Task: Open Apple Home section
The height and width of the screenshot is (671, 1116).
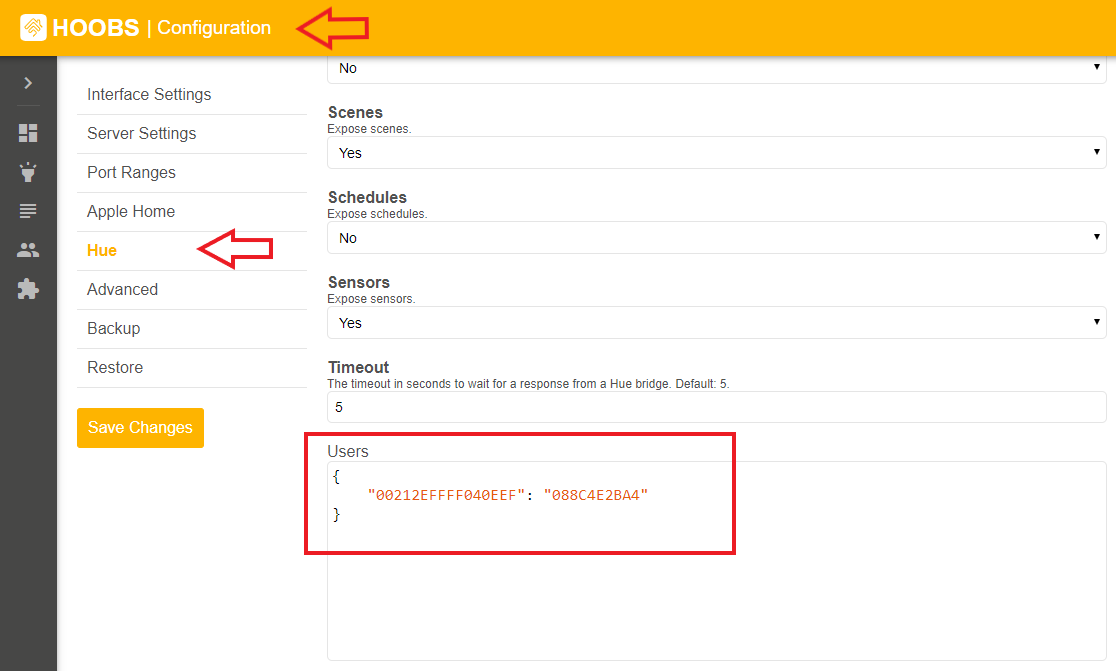Action: coord(191,212)
